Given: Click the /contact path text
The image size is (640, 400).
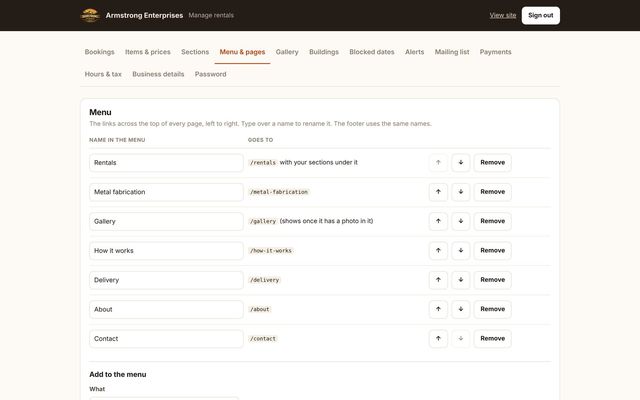Looking at the screenshot, I should [263, 339].
